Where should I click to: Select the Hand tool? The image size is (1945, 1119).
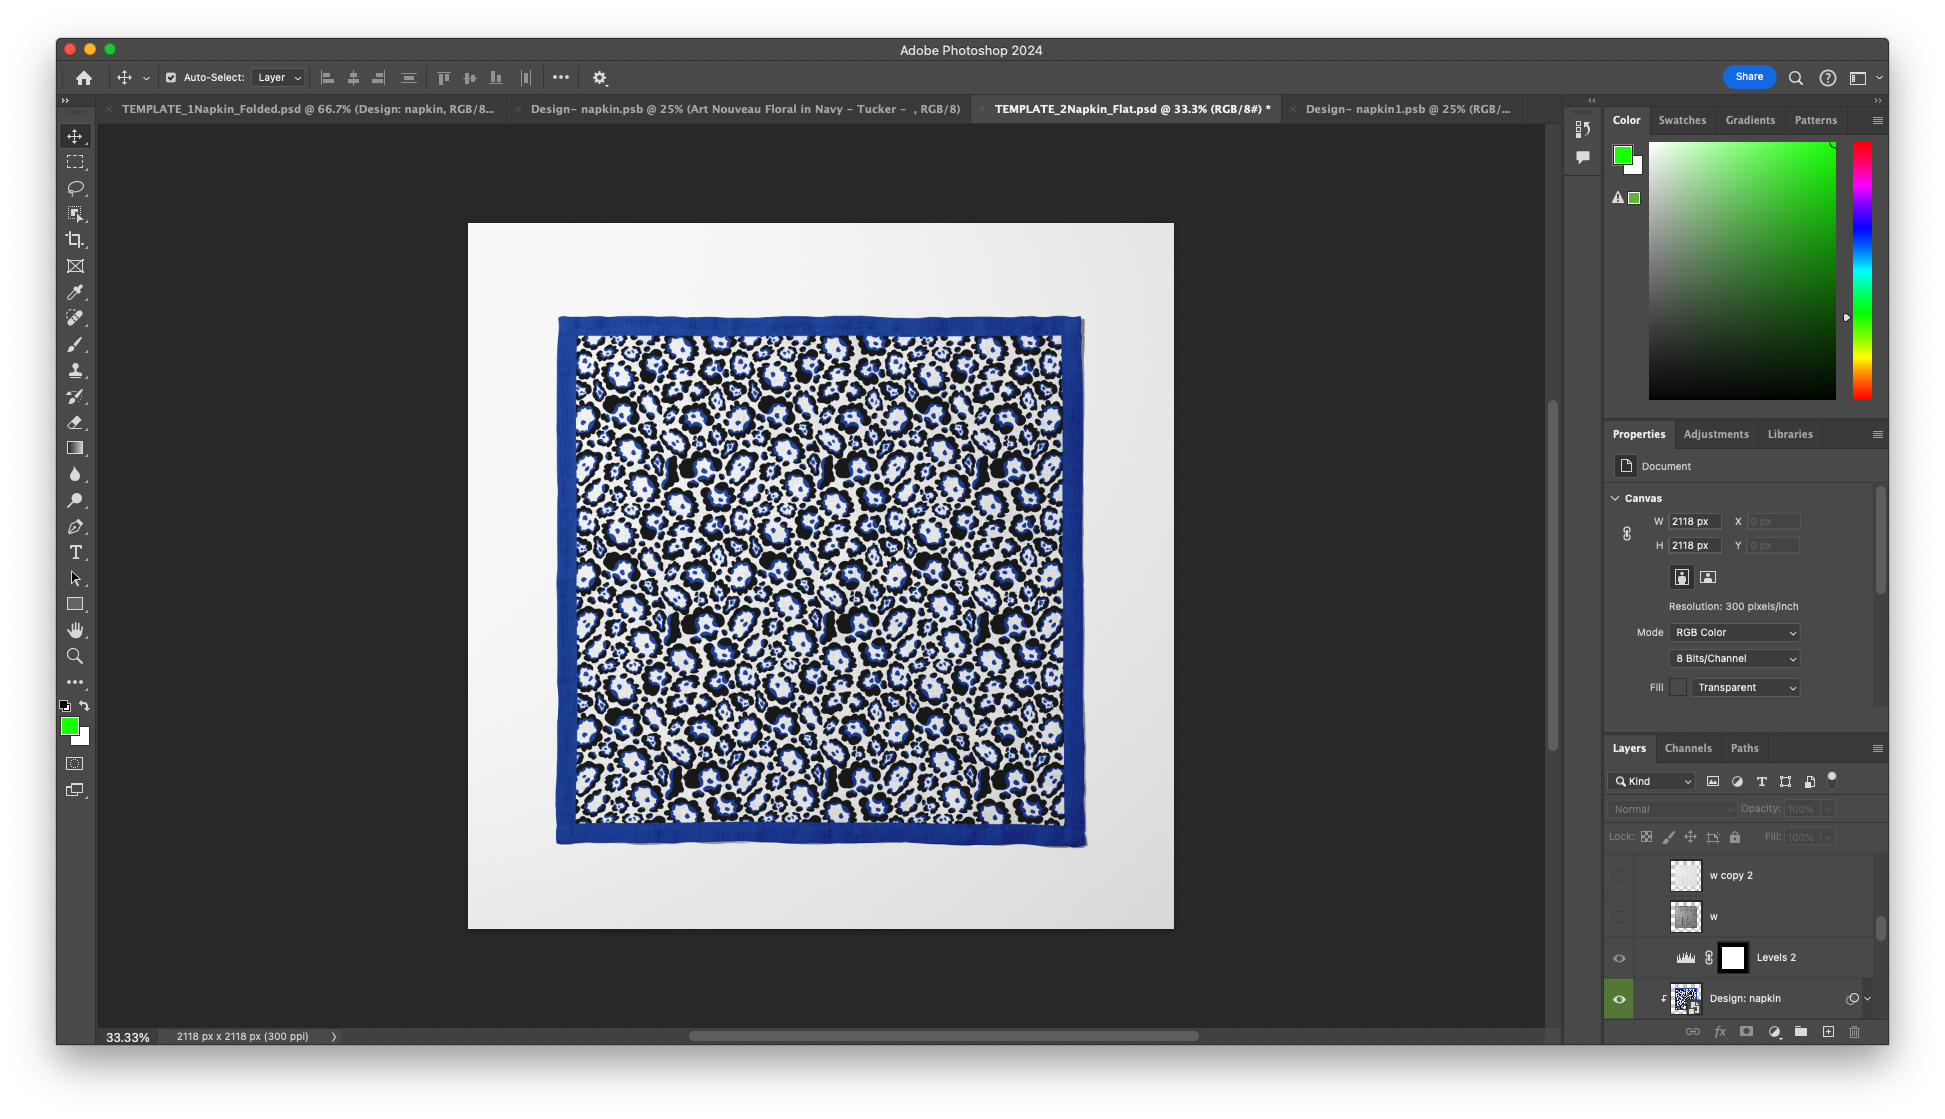click(75, 630)
